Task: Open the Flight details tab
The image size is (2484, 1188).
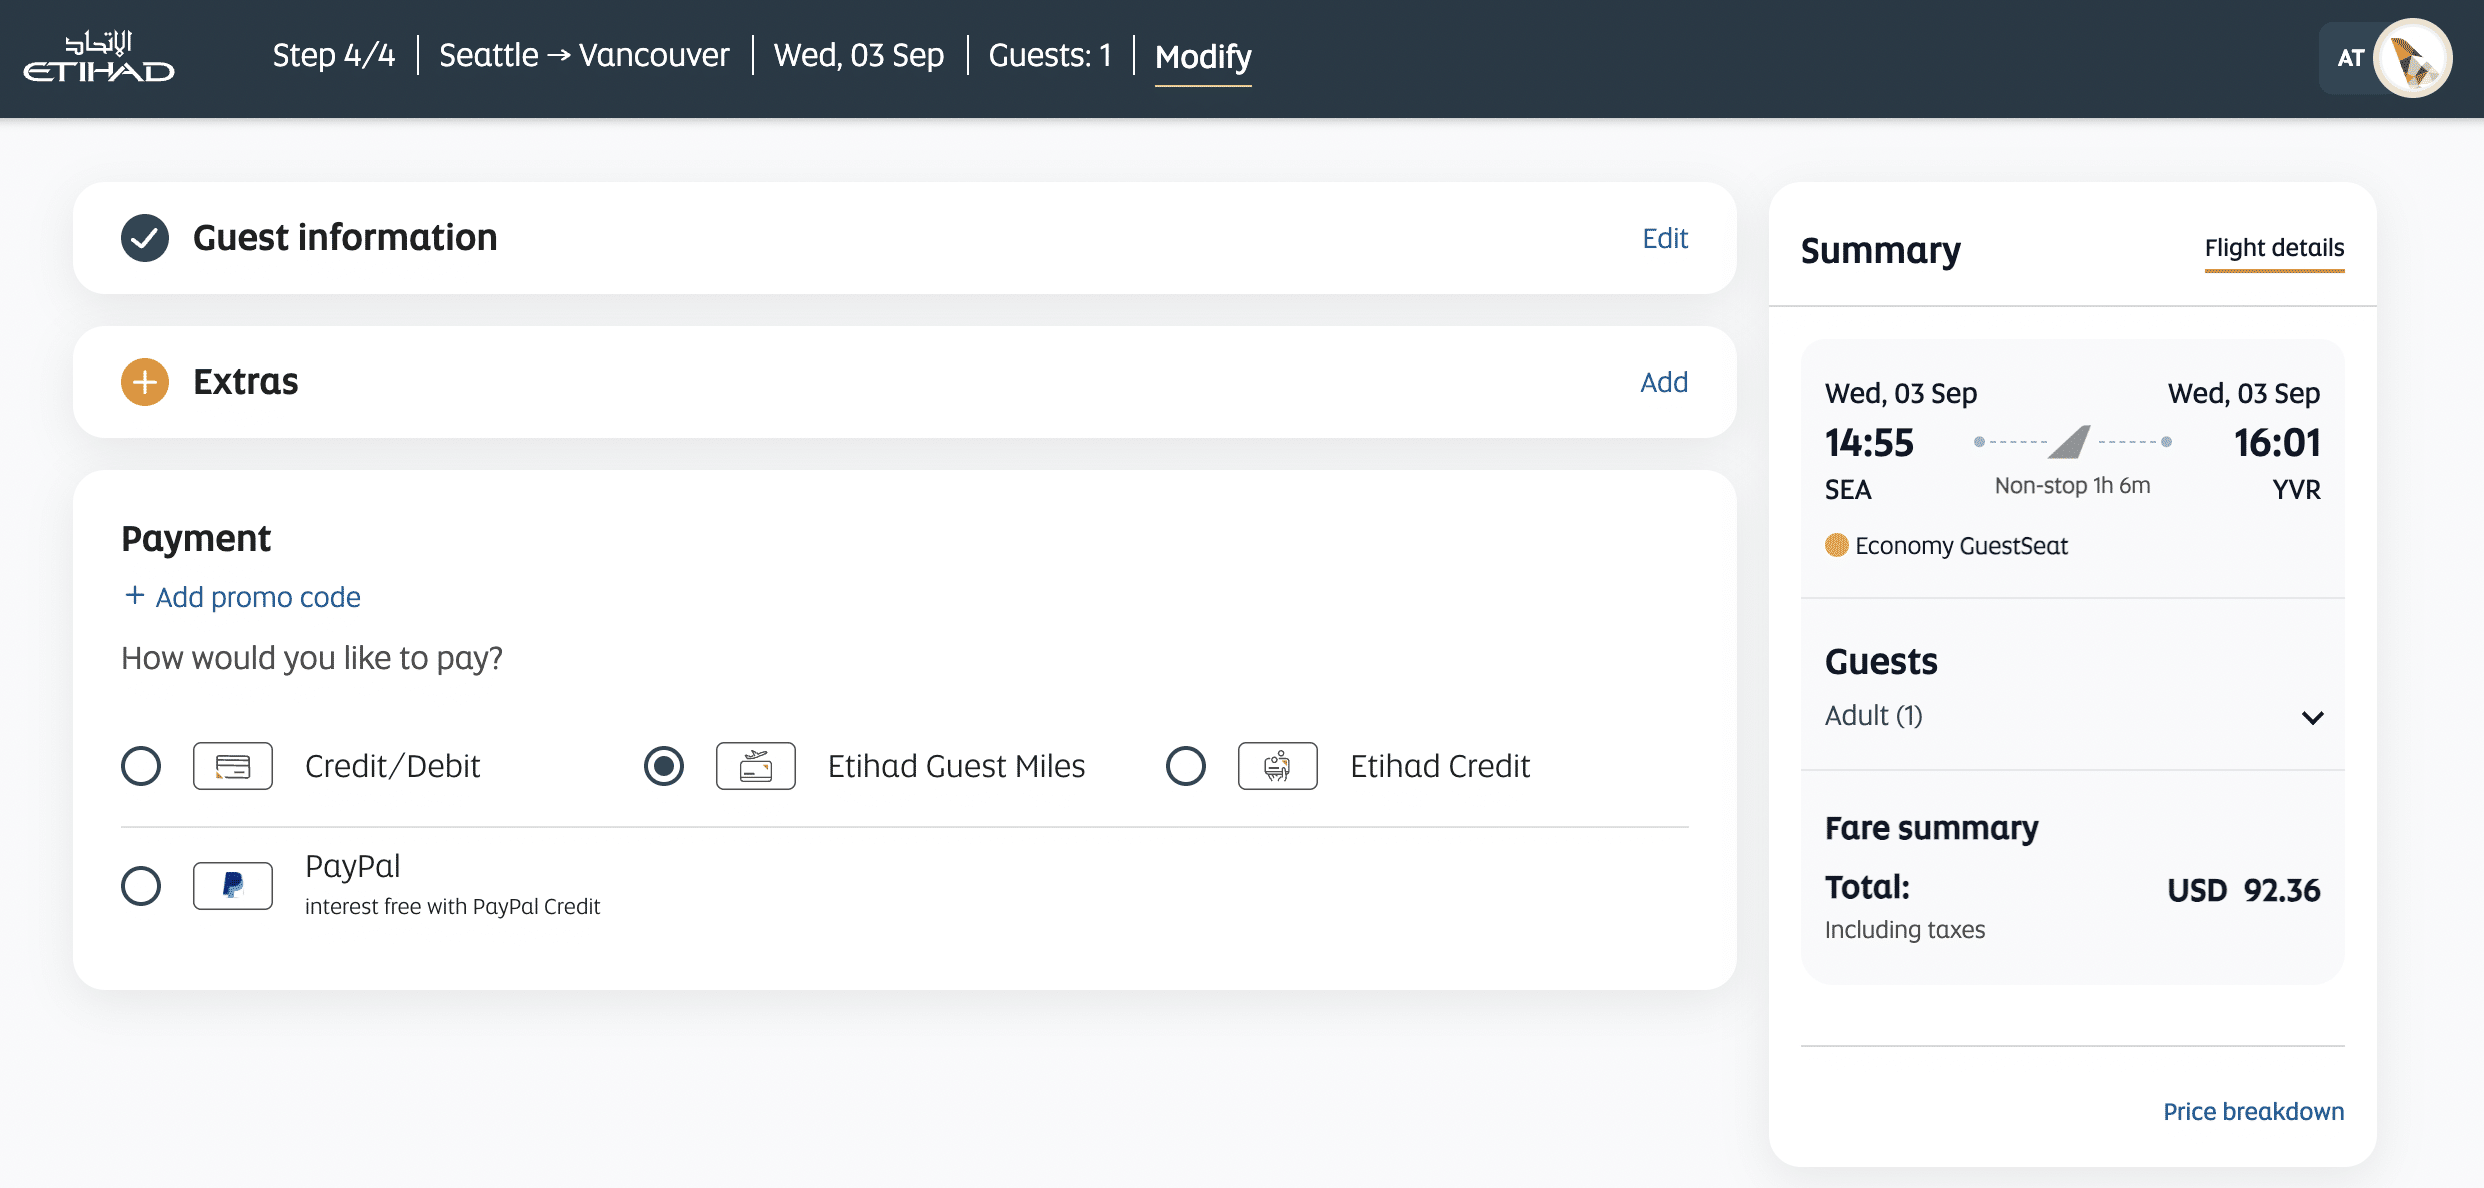Action: point(2274,248)
